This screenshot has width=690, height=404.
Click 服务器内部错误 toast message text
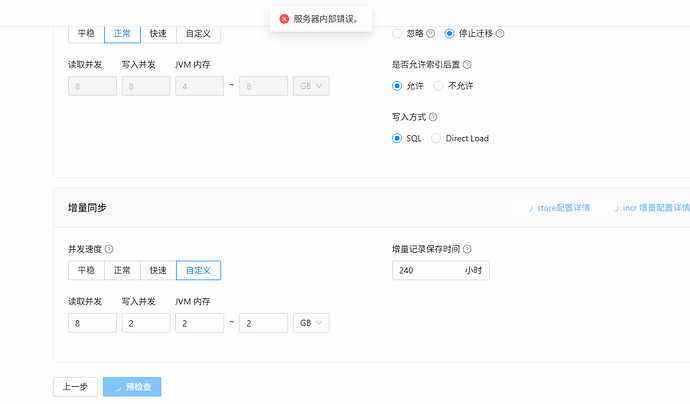tap(327, 19)
